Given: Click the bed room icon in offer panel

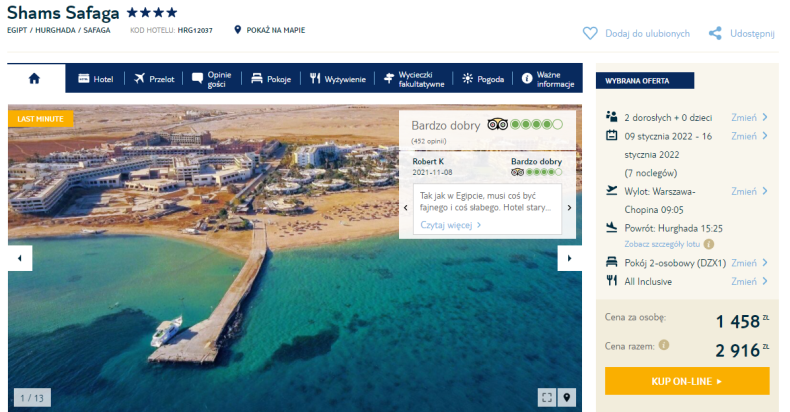Looking at the screenshot, I should pyautogui.click(x=612, y=262).
